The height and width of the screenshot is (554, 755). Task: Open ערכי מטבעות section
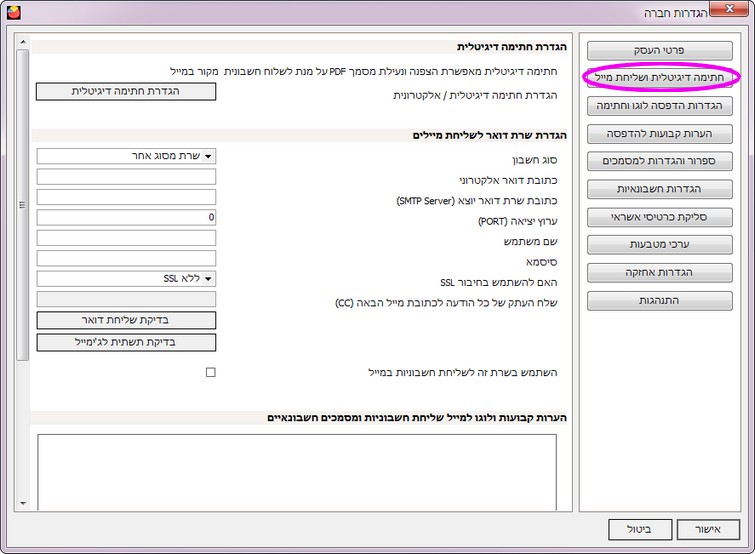click(x=659, y=245)
